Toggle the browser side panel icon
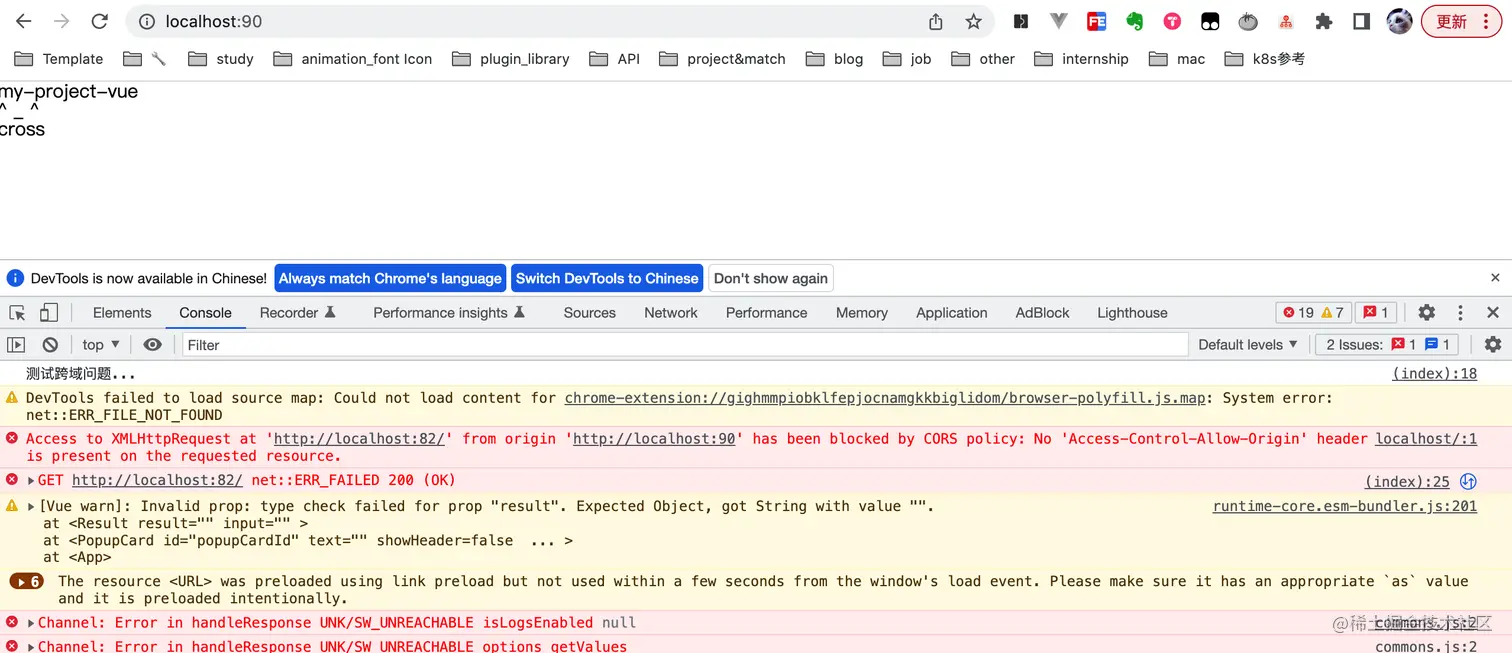The width and height of the screenshot is (1512, 653). [1361, 21]
